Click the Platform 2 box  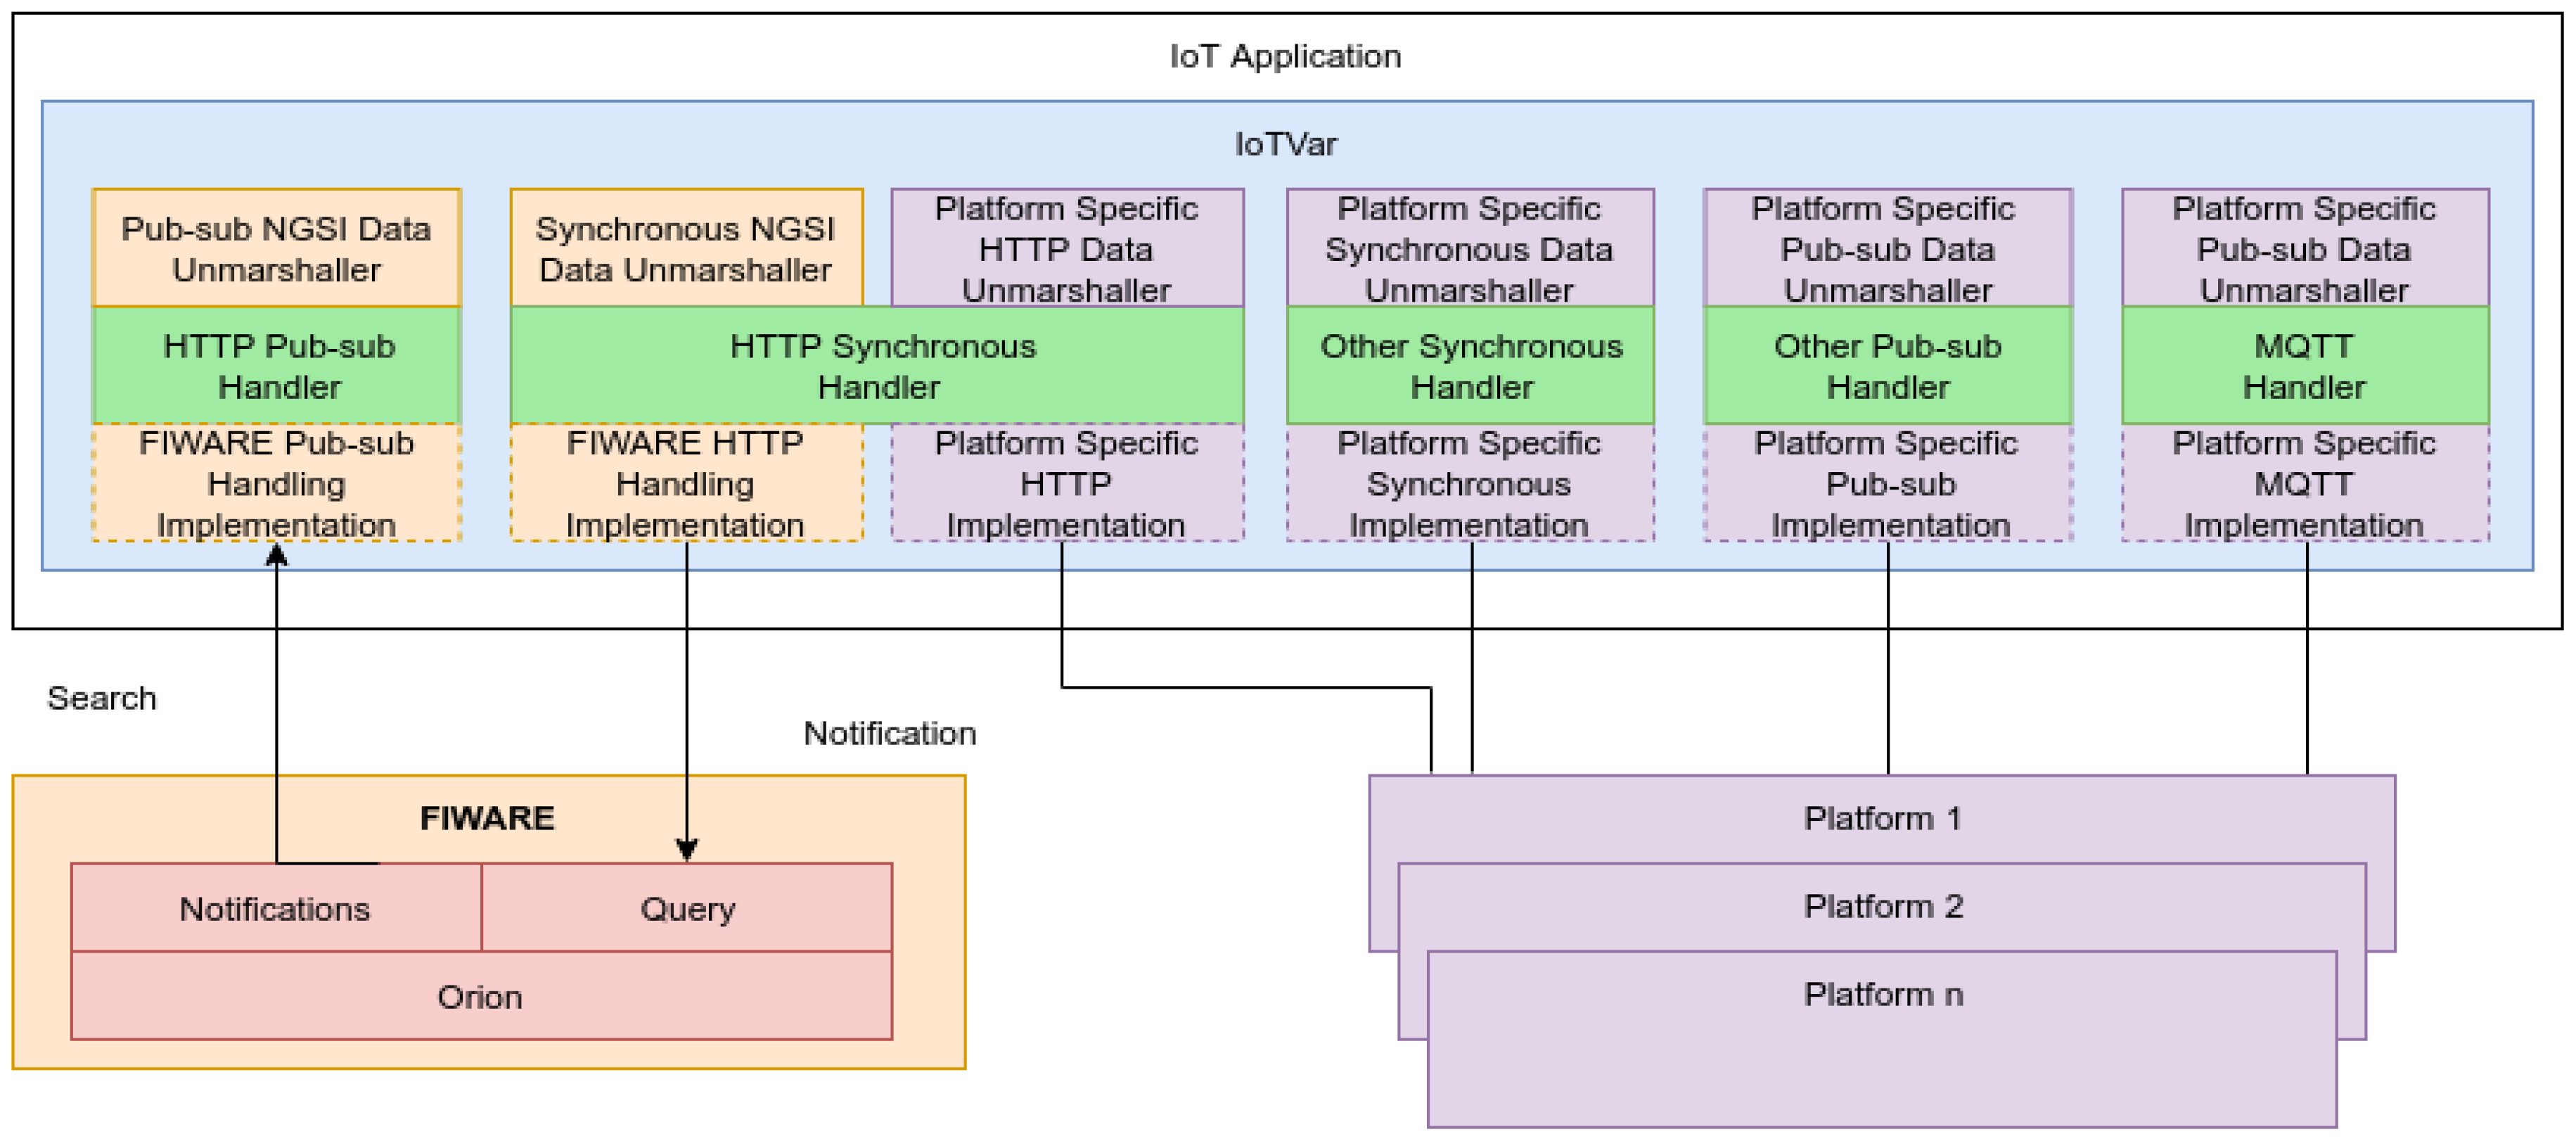point(1882,906)
